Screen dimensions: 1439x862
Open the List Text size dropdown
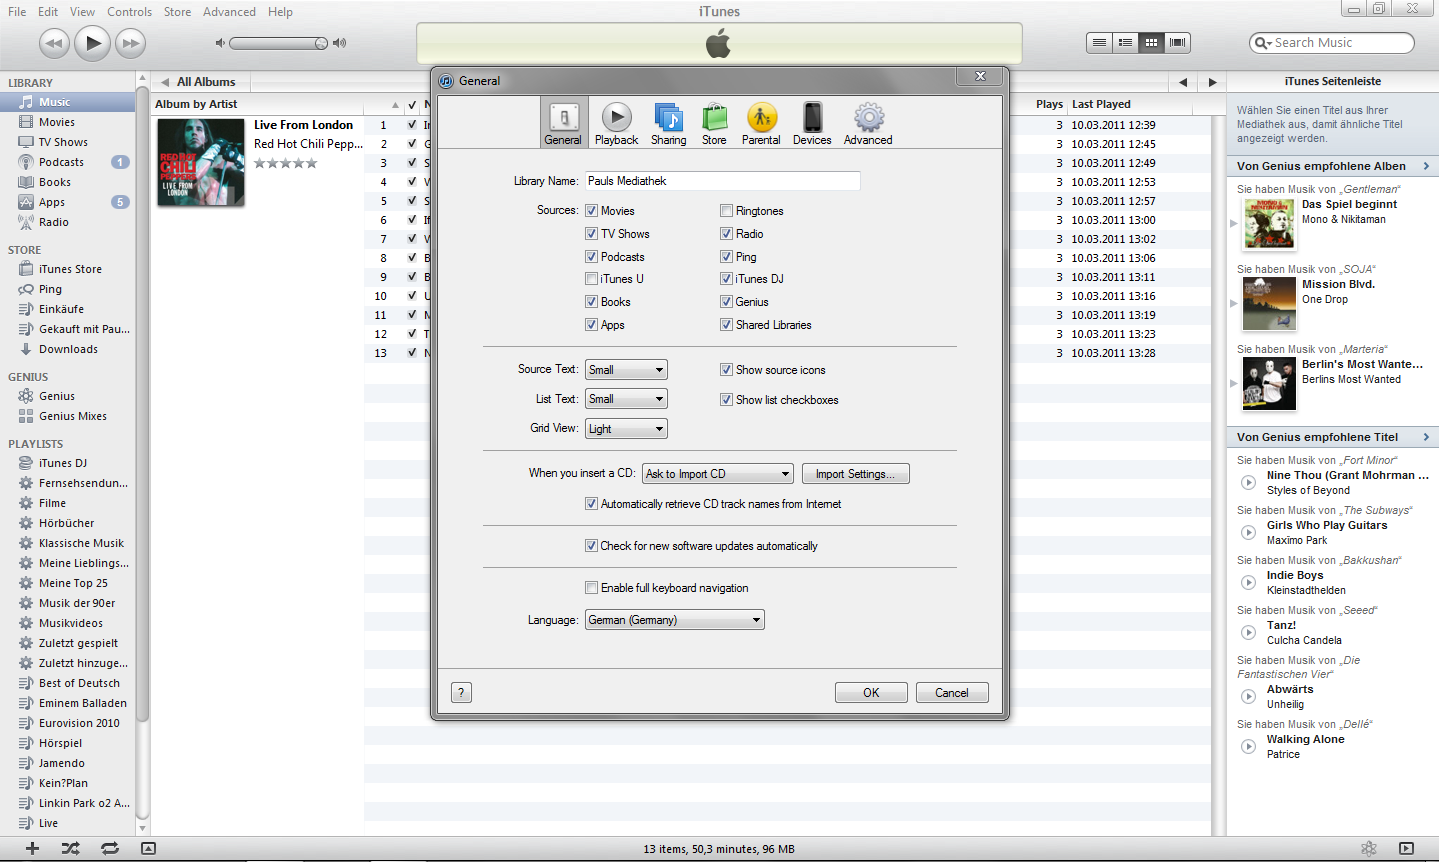click(x=626, y=399)
